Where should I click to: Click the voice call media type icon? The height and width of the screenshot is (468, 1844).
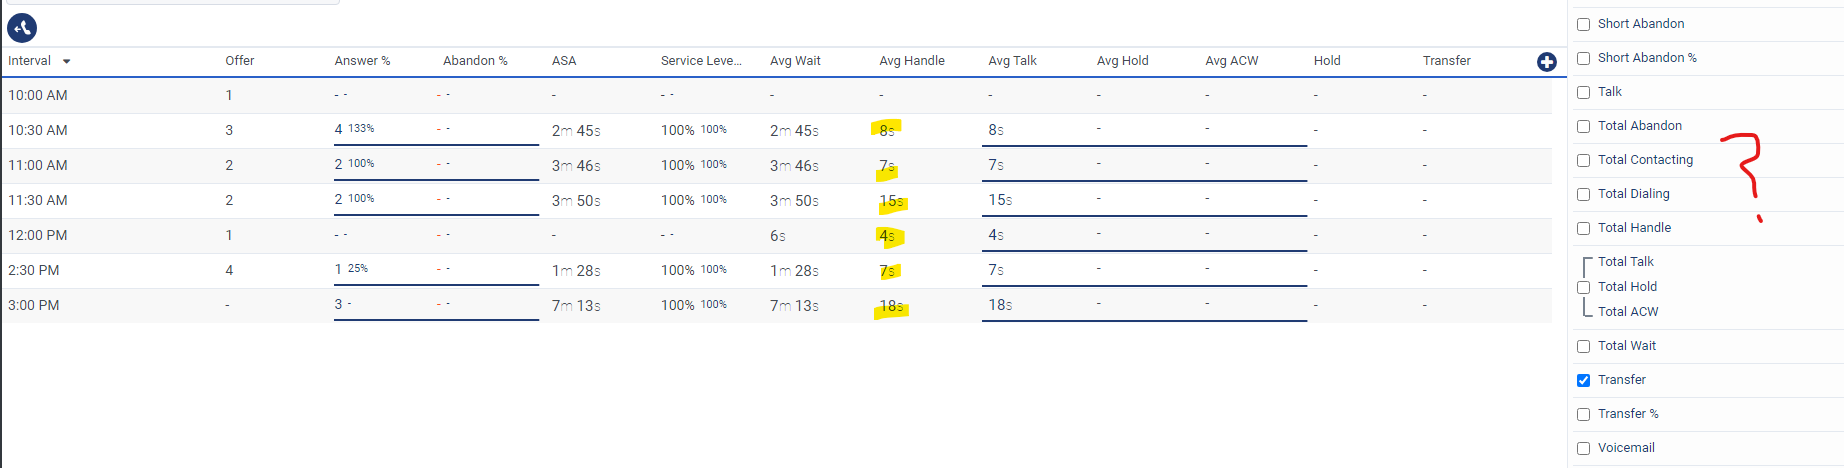point(22,28)
